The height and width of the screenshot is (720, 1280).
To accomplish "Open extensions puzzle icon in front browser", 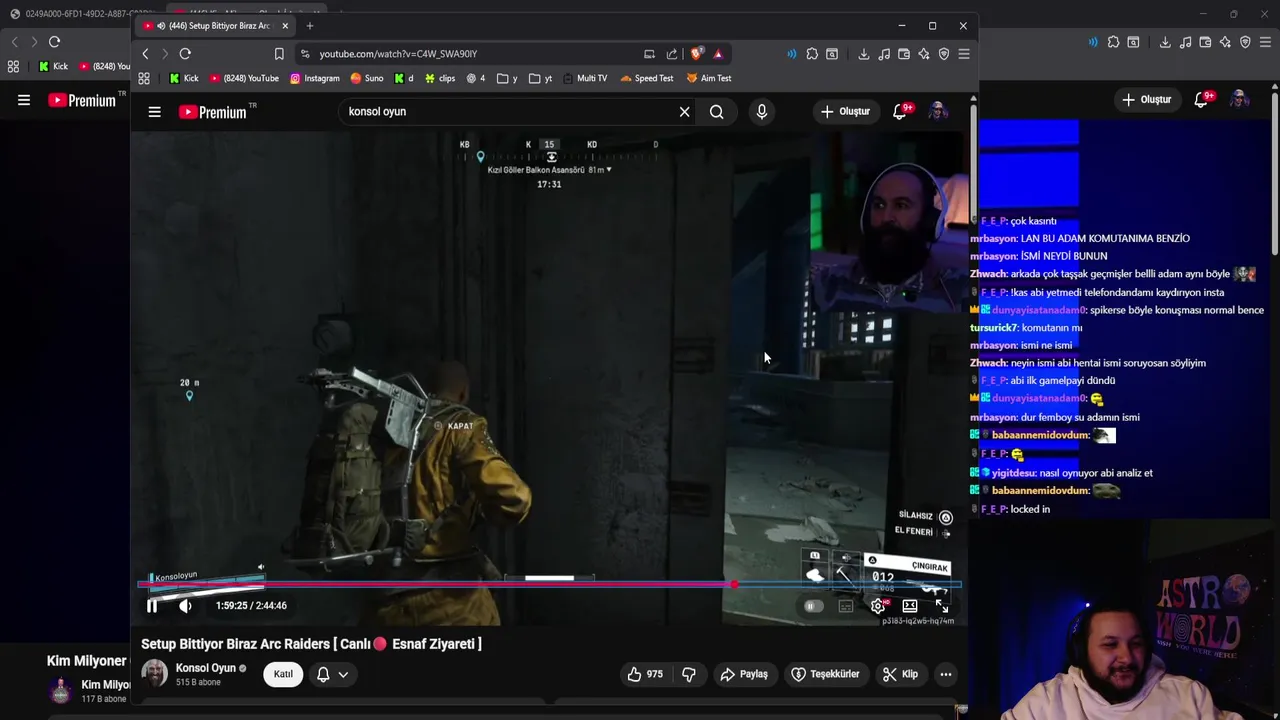I will pos(812,54).
